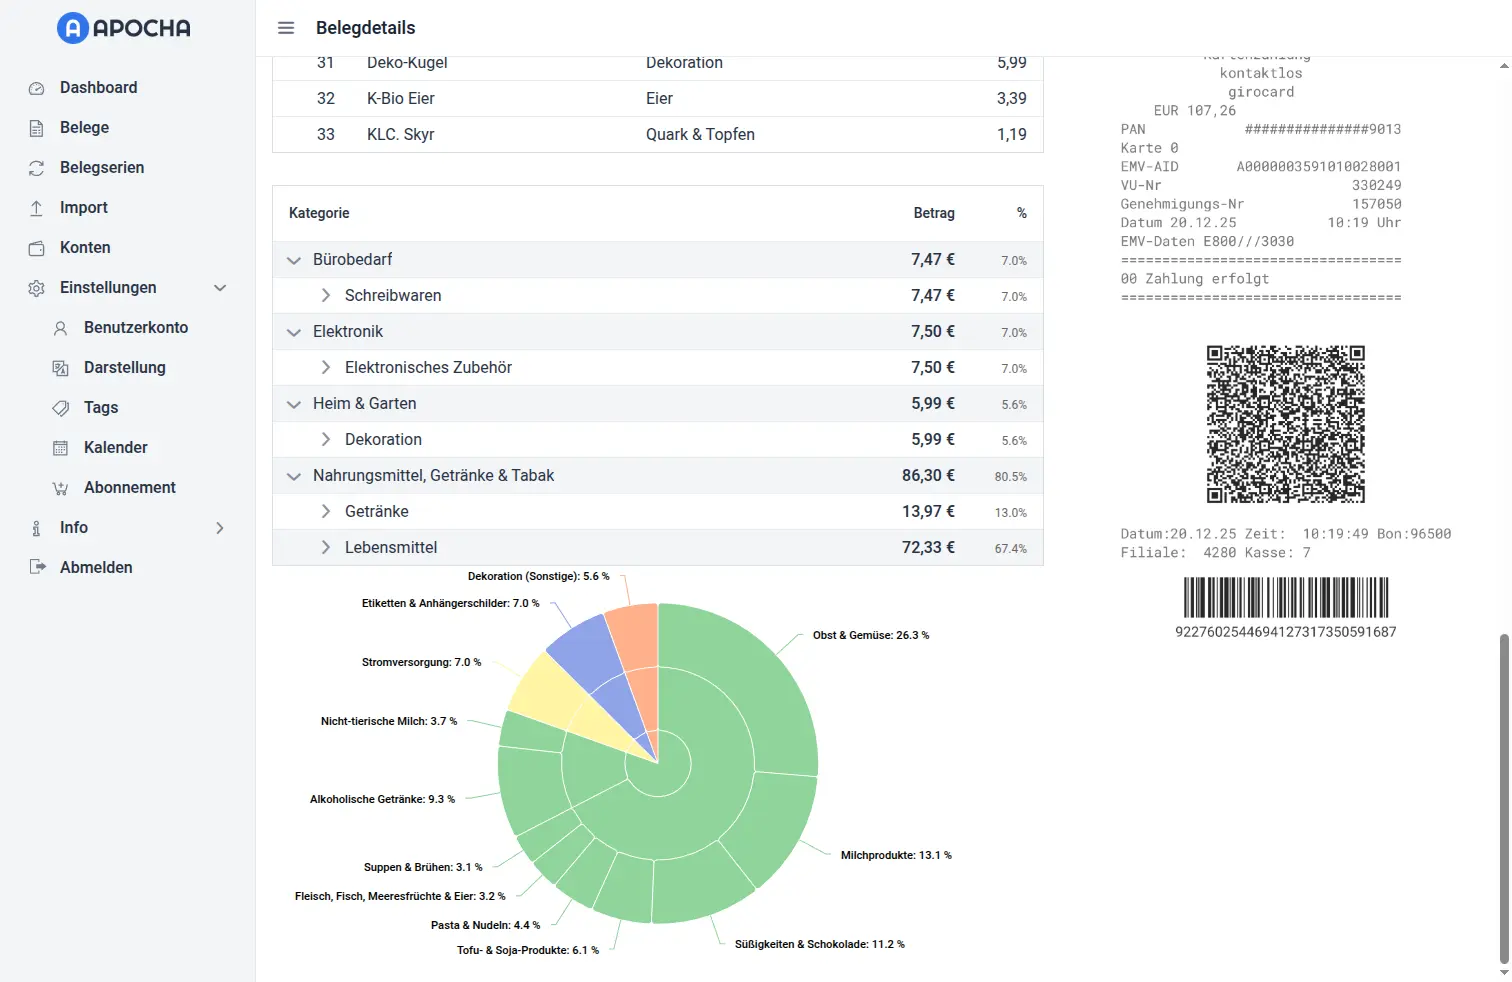Click the Abmelden logout icon
The image size is (1512, 982).
tap(37, 568)
